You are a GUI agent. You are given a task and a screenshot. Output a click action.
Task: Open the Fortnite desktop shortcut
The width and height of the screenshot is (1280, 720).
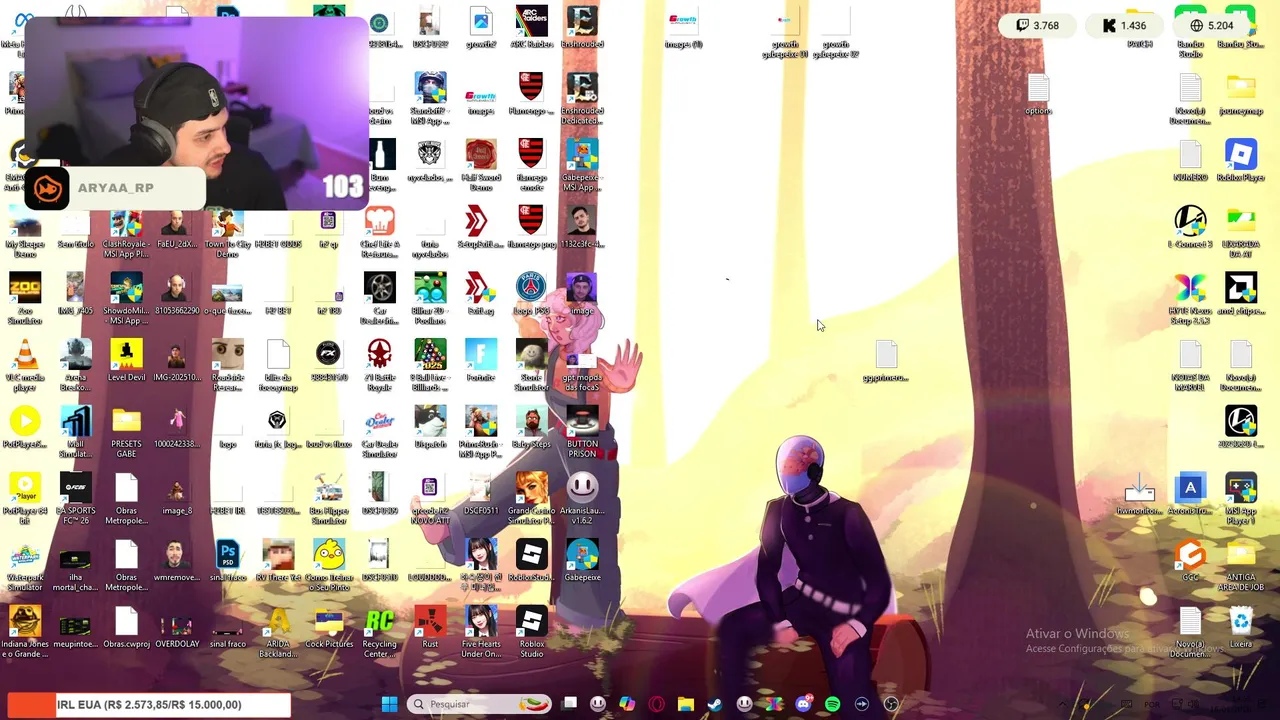coord(480,360)
